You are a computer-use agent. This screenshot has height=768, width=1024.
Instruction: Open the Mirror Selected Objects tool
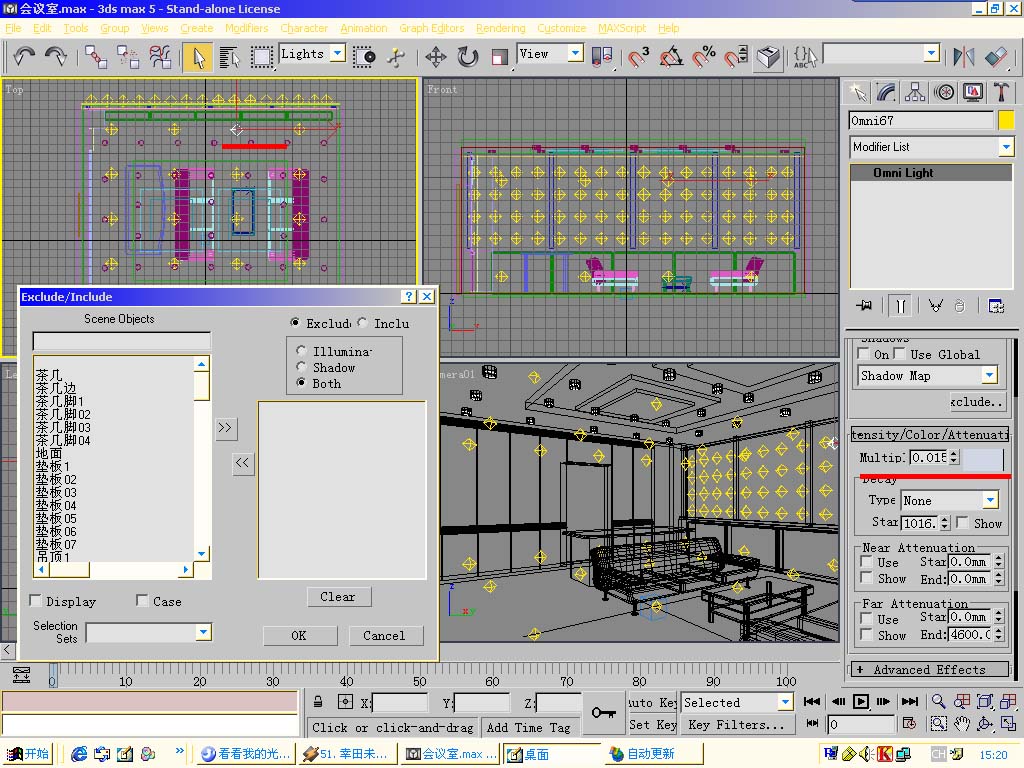coord(964,56)
